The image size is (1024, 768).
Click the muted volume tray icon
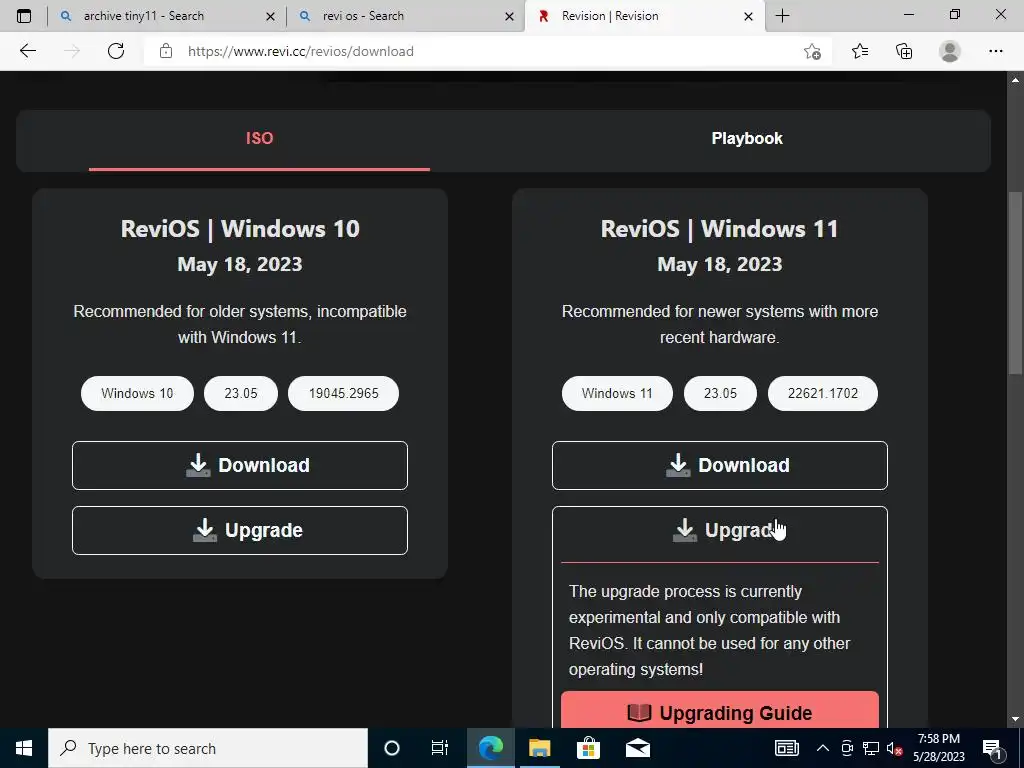pos(895,748)
